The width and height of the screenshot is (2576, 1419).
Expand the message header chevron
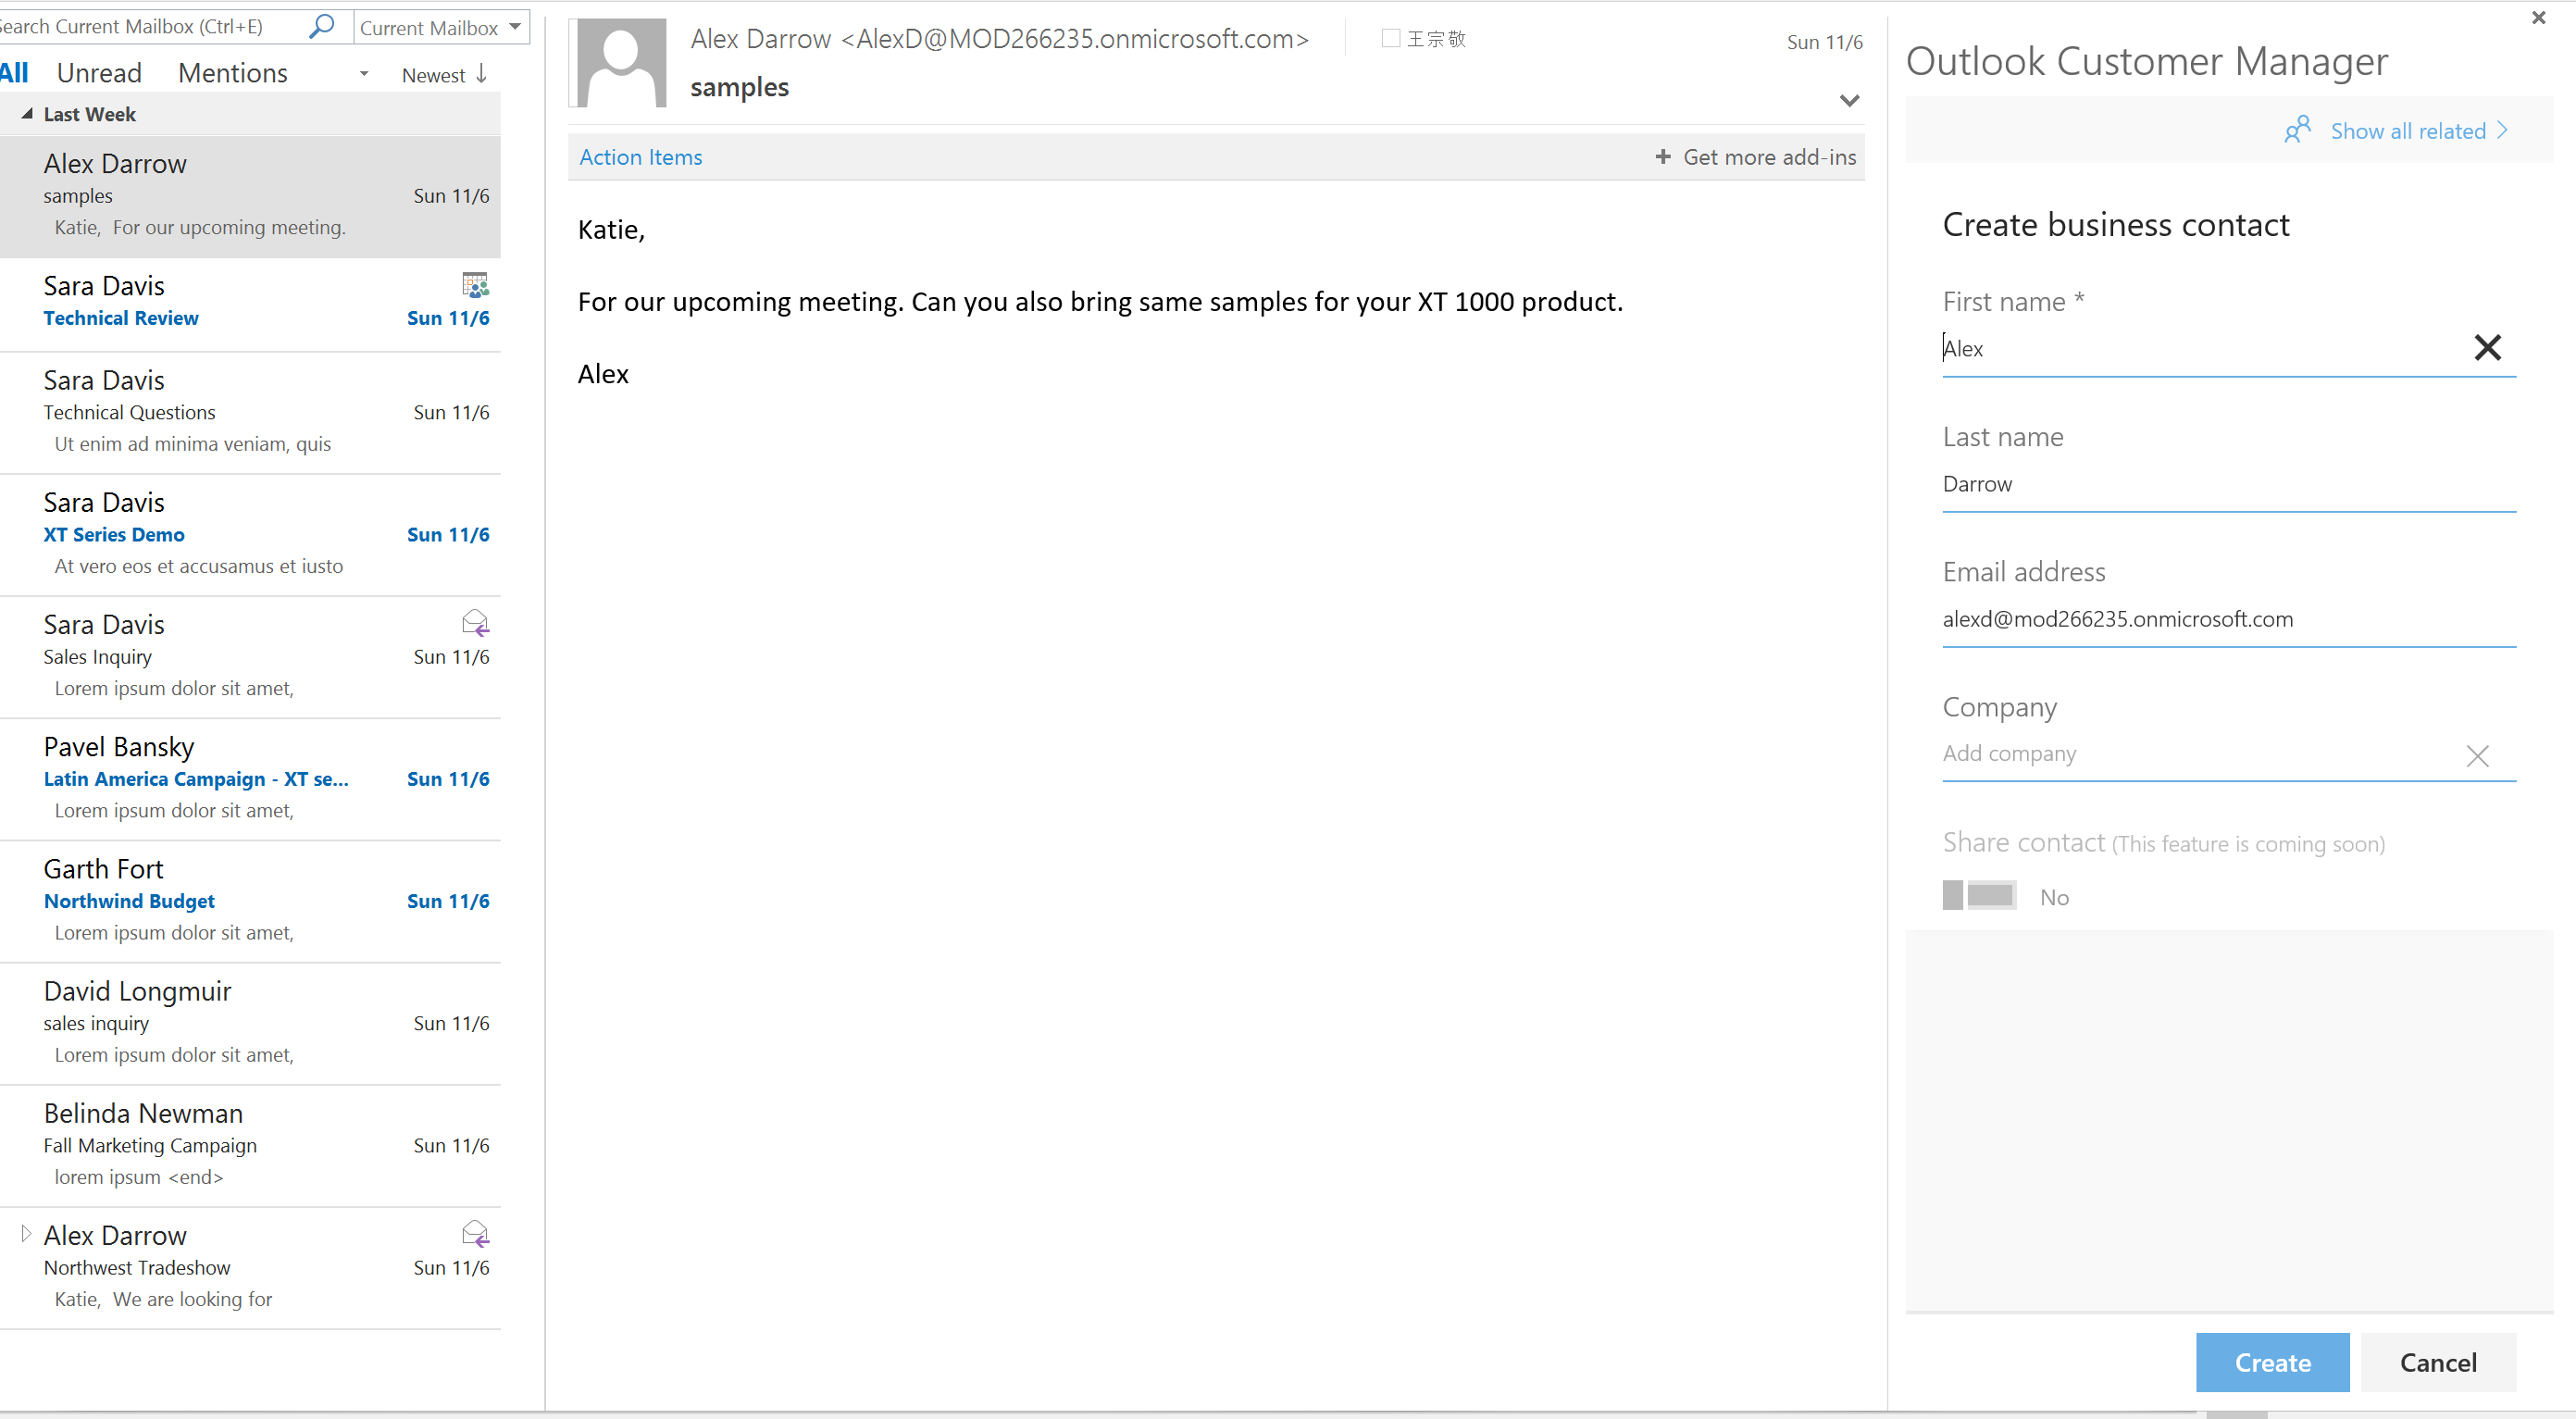1849,100
